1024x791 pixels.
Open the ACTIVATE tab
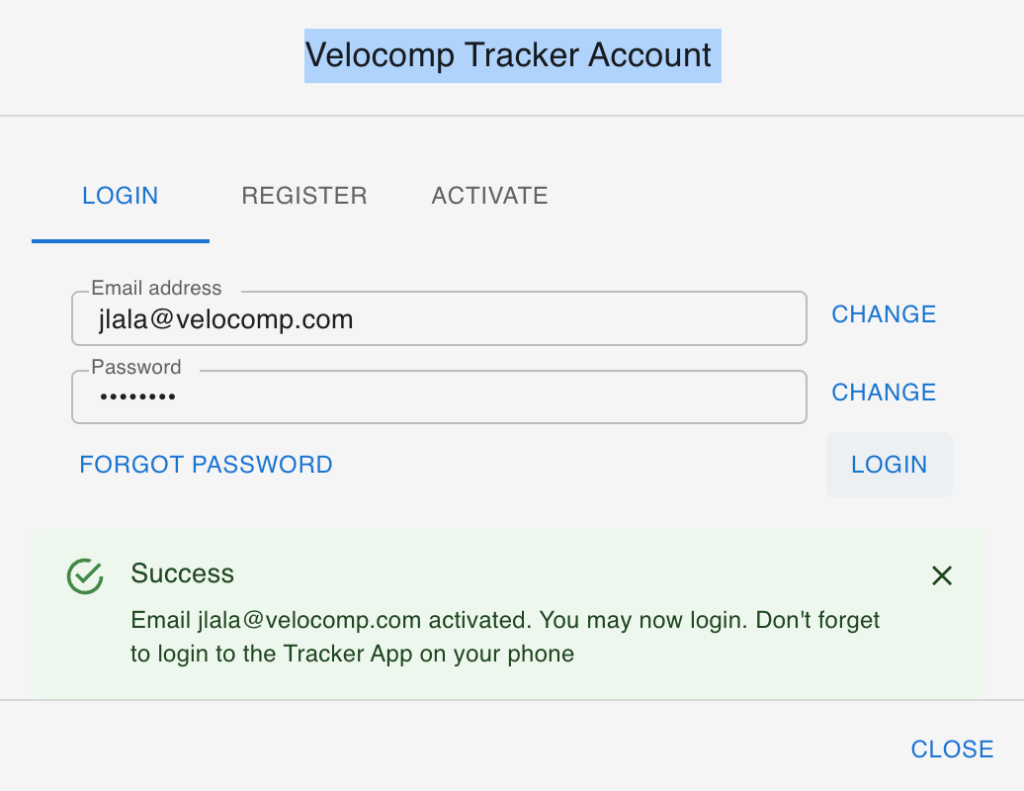click(x=489, y=195)
